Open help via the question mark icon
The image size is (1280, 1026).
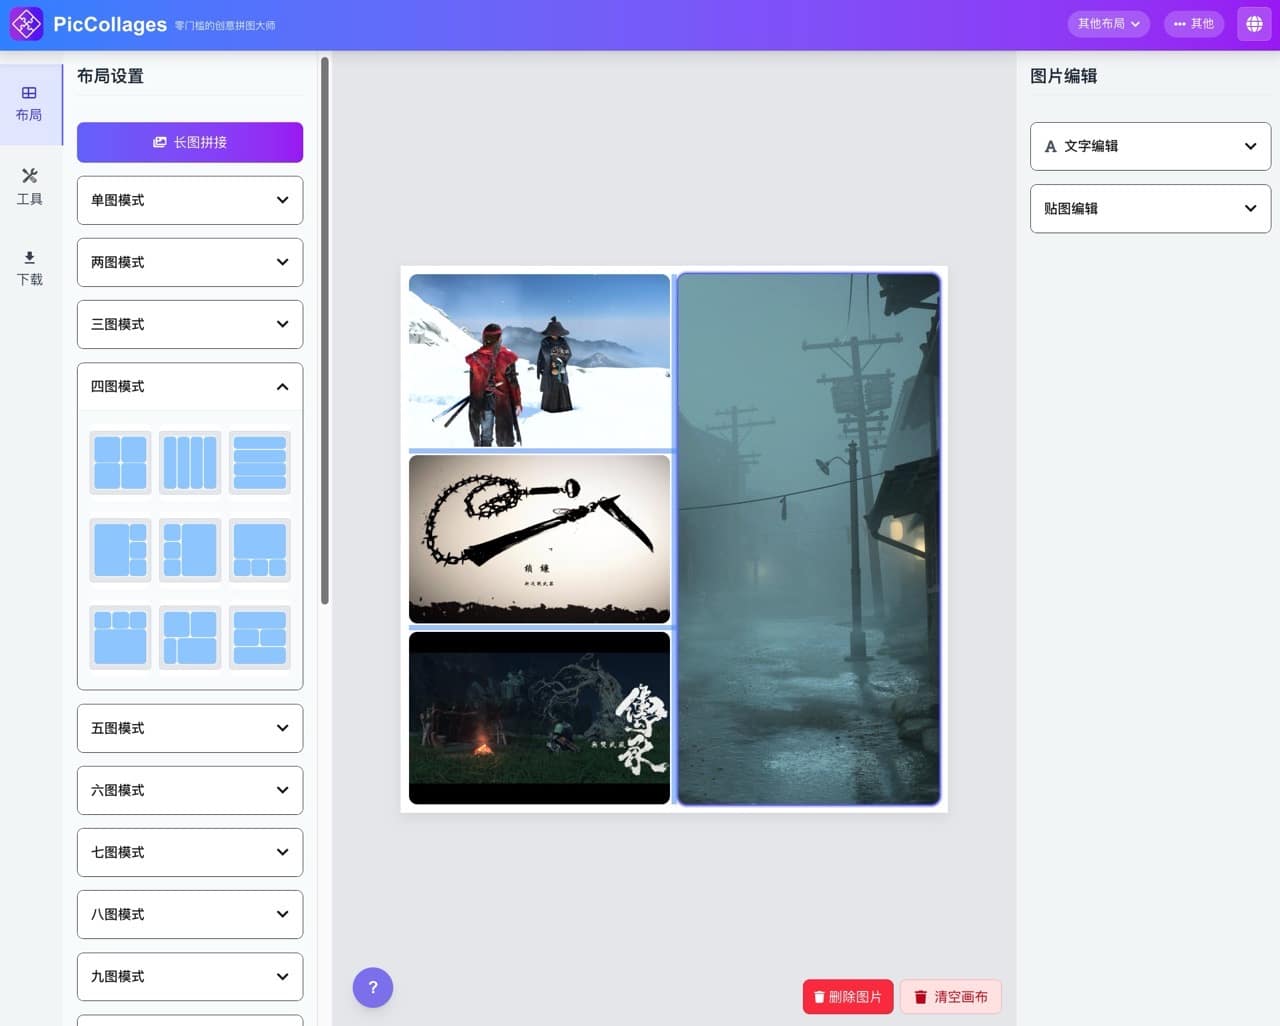click(x=373, y=987)
